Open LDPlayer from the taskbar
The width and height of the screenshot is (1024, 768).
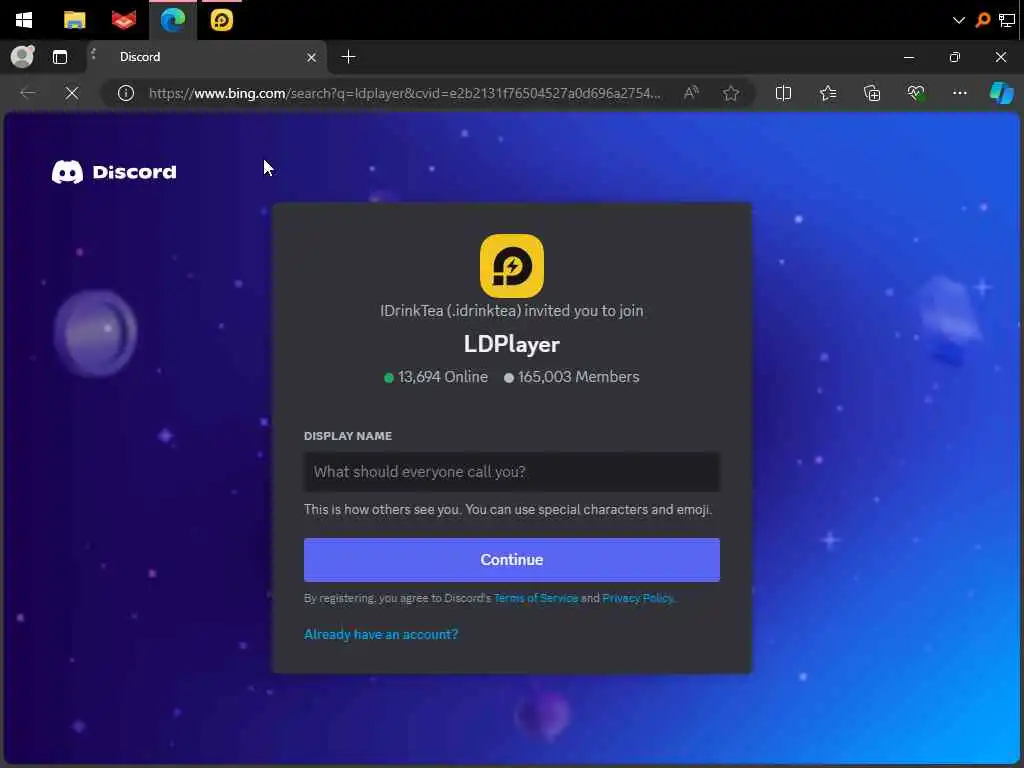point(221,20)
